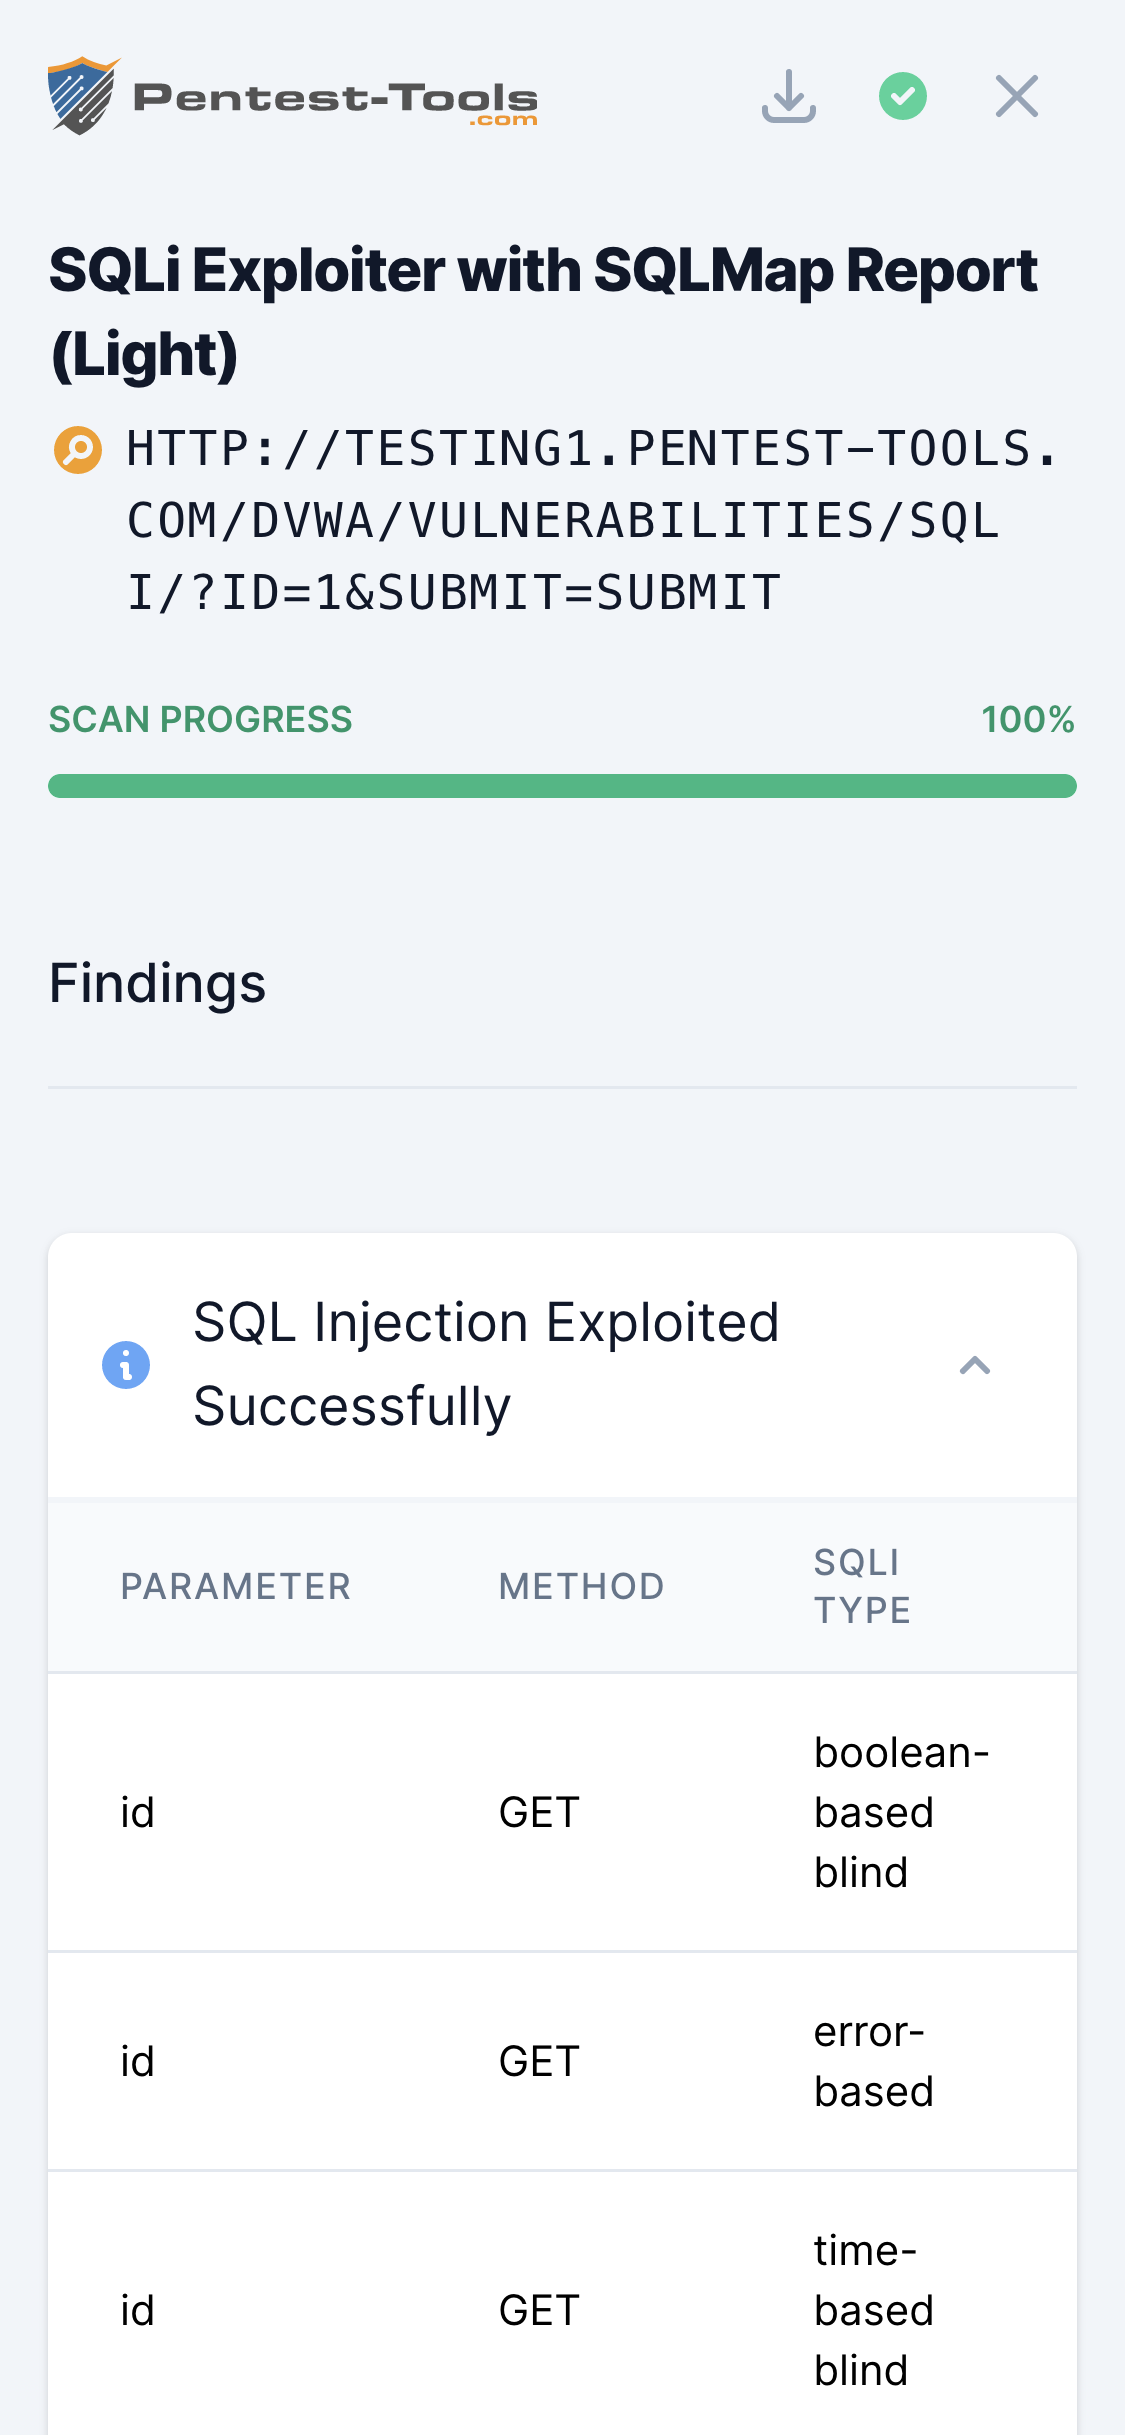The height and width of the screenshot is (2435, 1125).
Task: Click the blue info icon on the finding
Action: [x=124, y=1363]
